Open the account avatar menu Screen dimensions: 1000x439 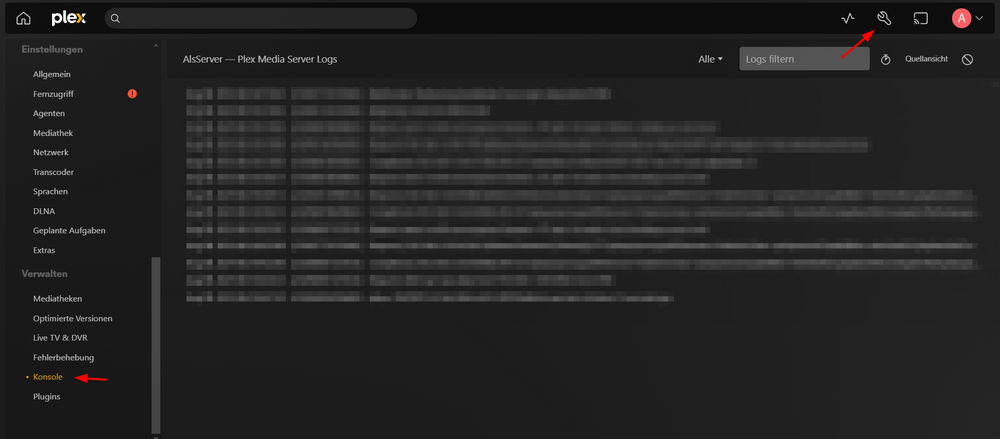tap(961, 19)
